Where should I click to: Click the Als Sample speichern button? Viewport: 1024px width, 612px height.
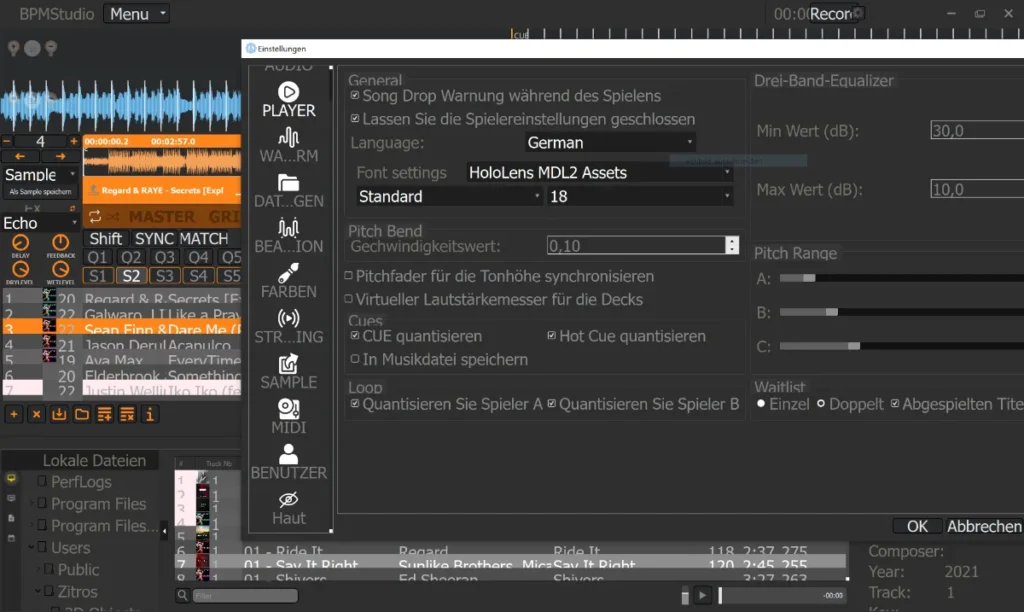(x=40, y=192)
